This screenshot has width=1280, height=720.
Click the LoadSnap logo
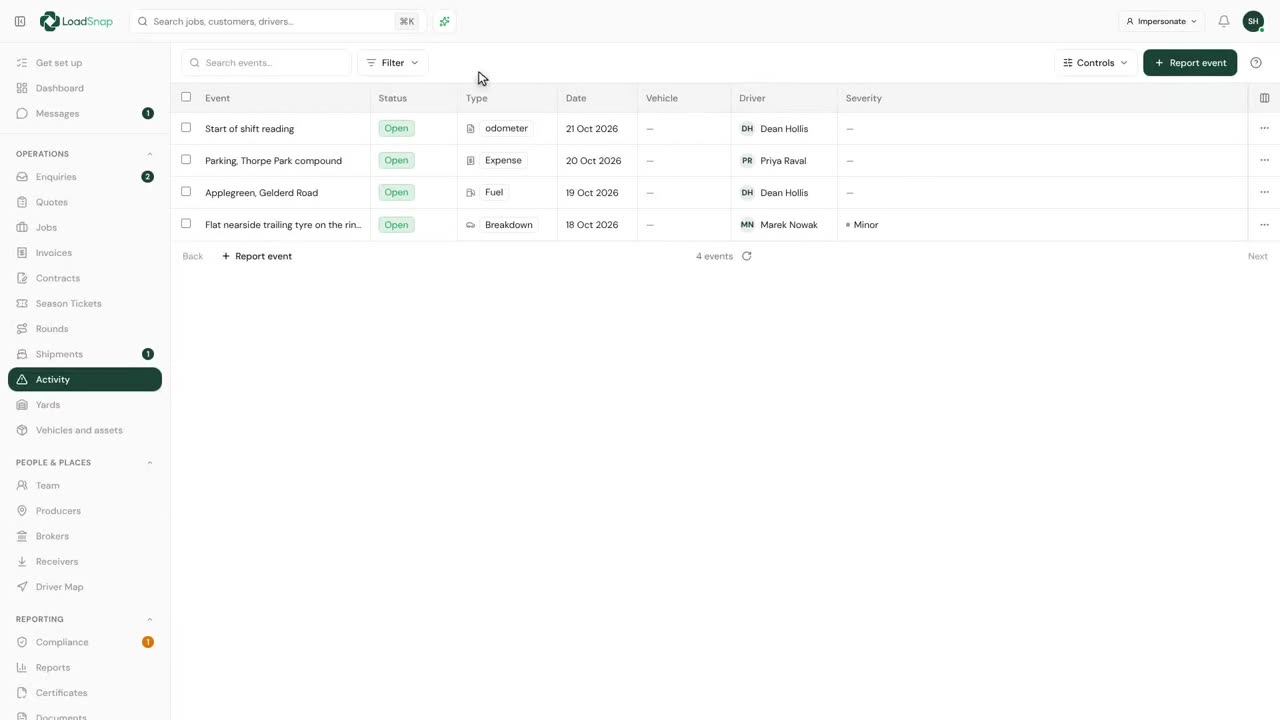[x=76, y=21]
